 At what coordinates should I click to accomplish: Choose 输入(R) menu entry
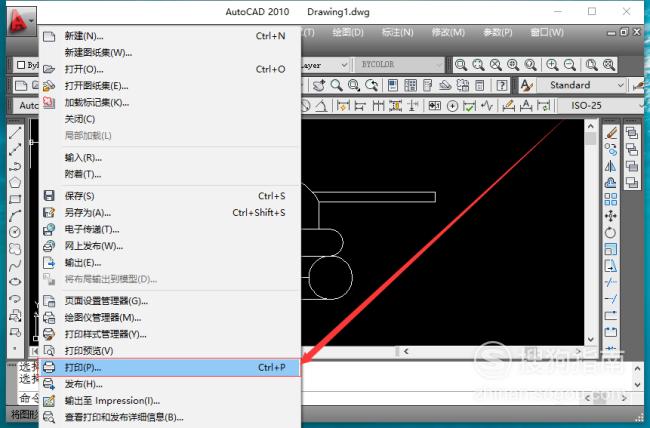click(170, 158)
